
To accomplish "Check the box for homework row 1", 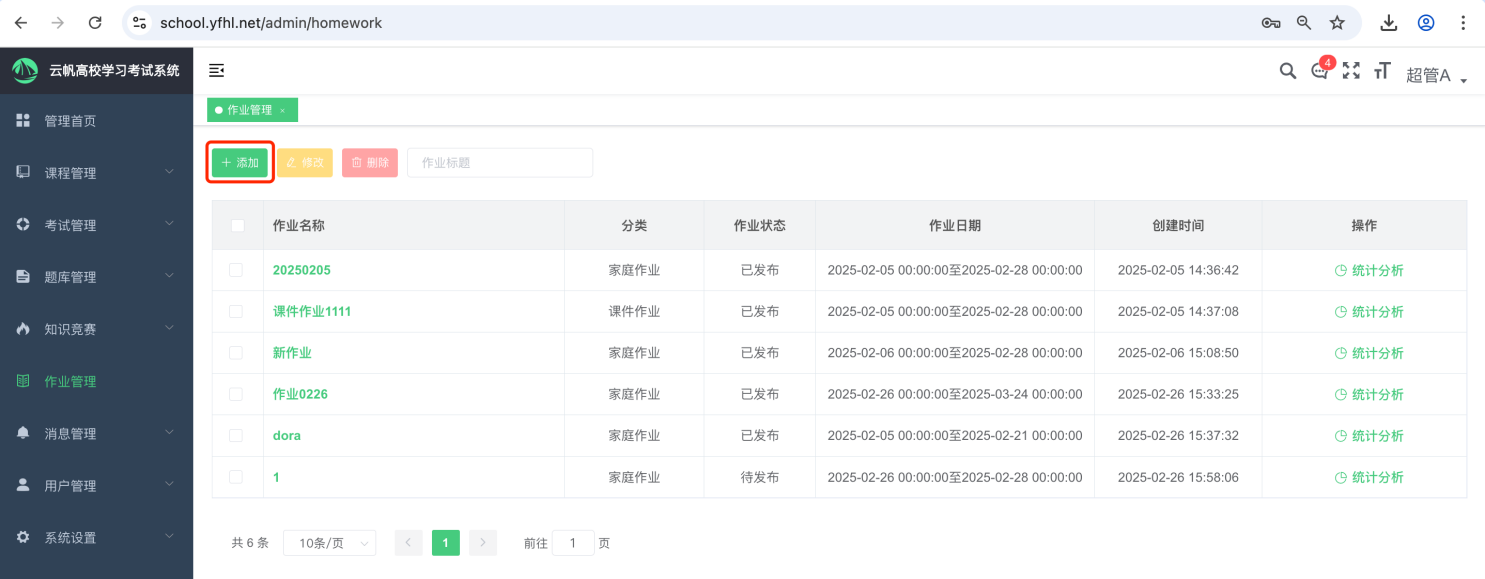I will tap(236, 477).
